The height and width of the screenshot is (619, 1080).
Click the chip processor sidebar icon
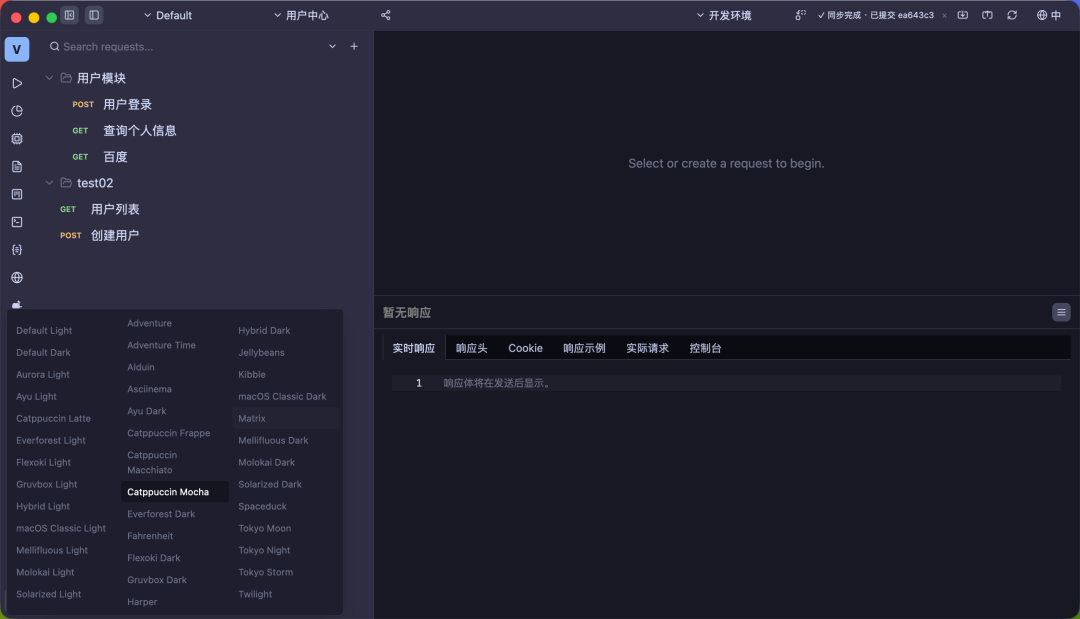click(17, 138)
